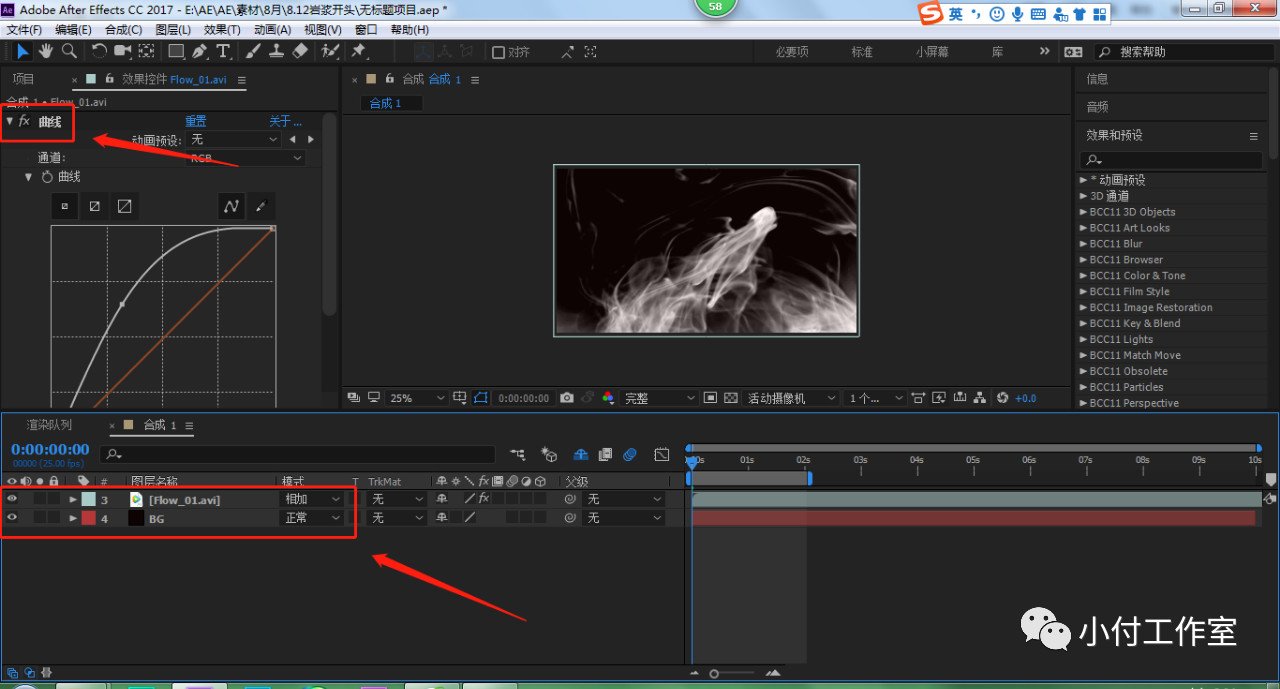1280x689 pixels.
Task: Toggle visibility of the BG layer
Action: pos(12,518)
